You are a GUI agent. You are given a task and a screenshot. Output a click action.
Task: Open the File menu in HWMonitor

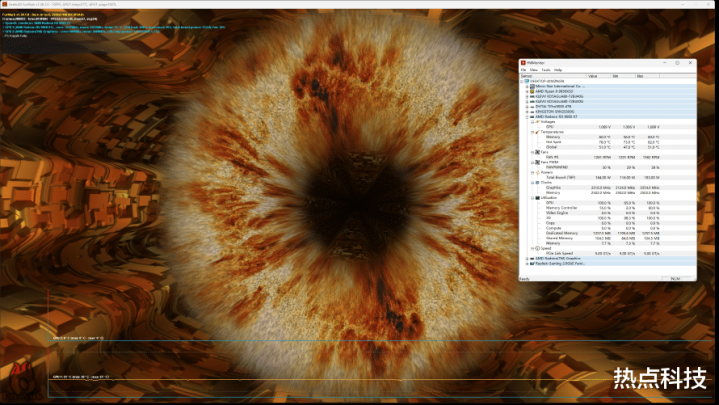(523, 70)
